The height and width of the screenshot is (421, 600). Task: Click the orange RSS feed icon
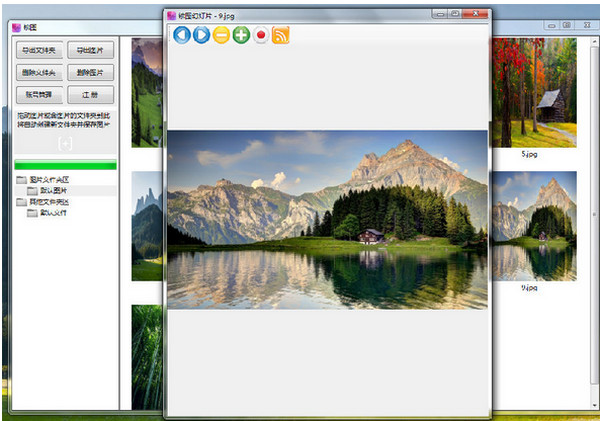pyautogui.click(x=281, y=36)
